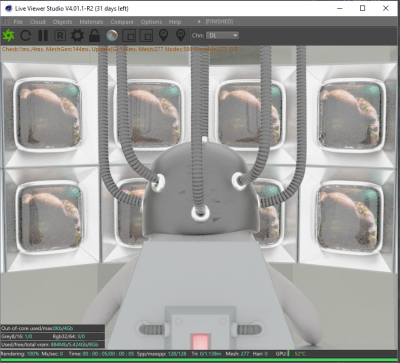Image resolution: width=400 pixels, height=363 pixels.
Task: Select the pick material M pin
Action: [181, 35]
